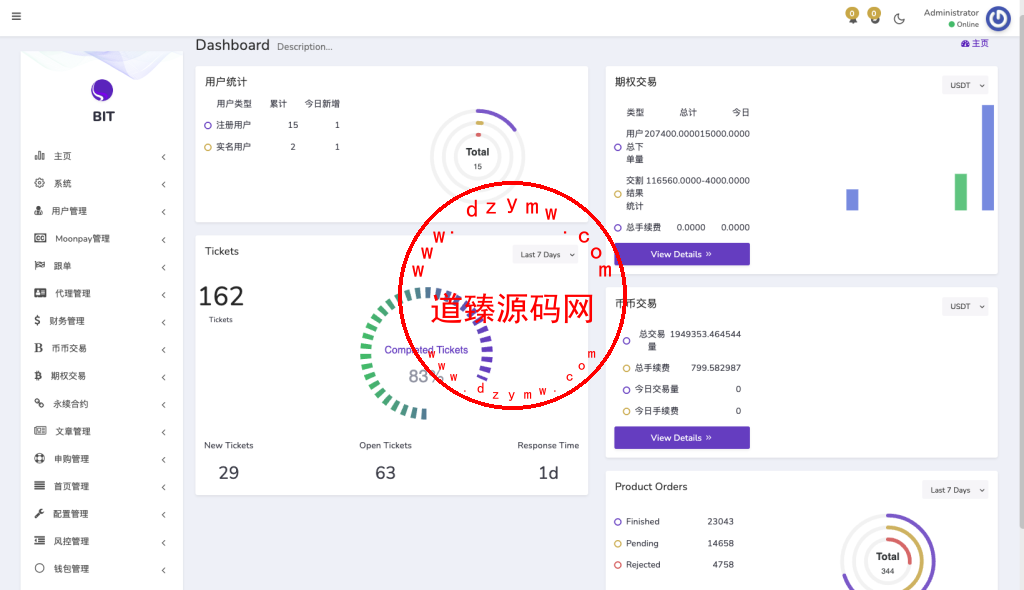This screenshot has width=1024, height=590.
Task: Expand the 财务管理 menu chevron
Action: (x=163, y=322)
